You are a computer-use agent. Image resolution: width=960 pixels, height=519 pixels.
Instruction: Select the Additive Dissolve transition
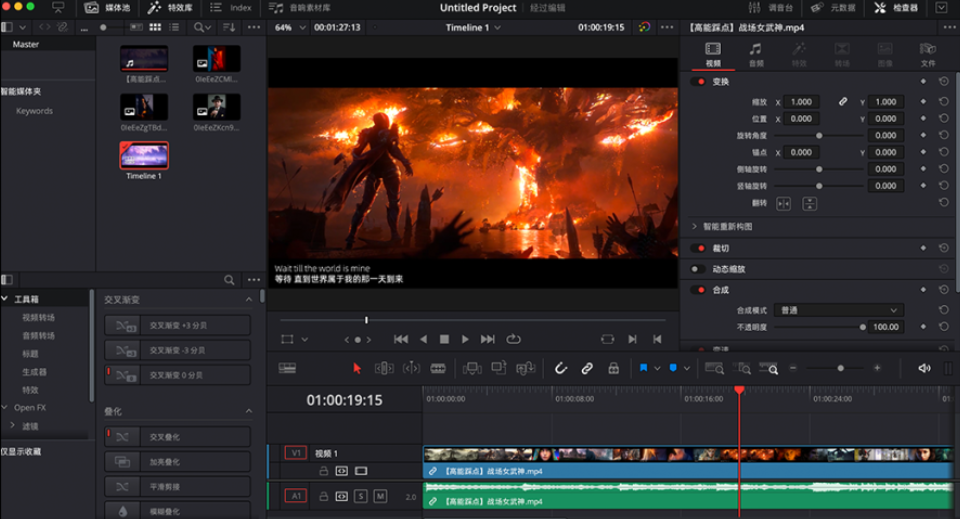pos(178,461)
